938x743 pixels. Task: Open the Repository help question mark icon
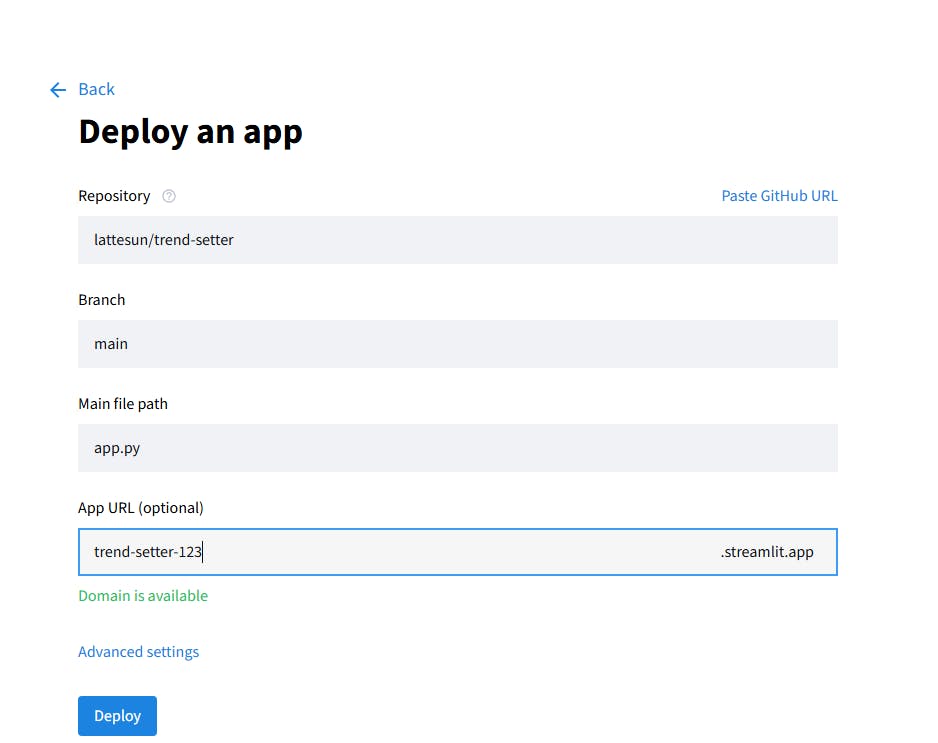[x=169, y=196]
